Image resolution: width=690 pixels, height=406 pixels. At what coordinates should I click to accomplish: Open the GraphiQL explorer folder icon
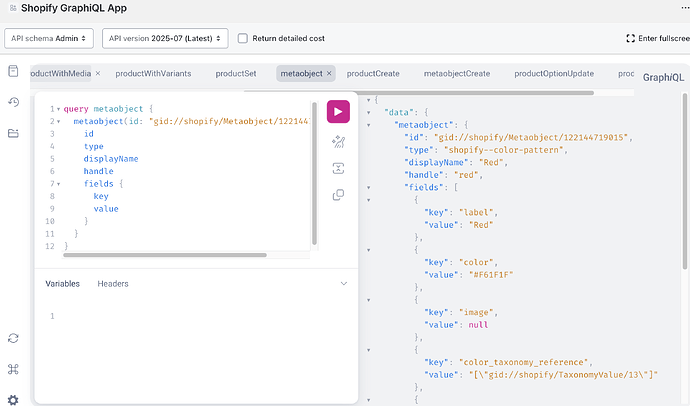13,133
